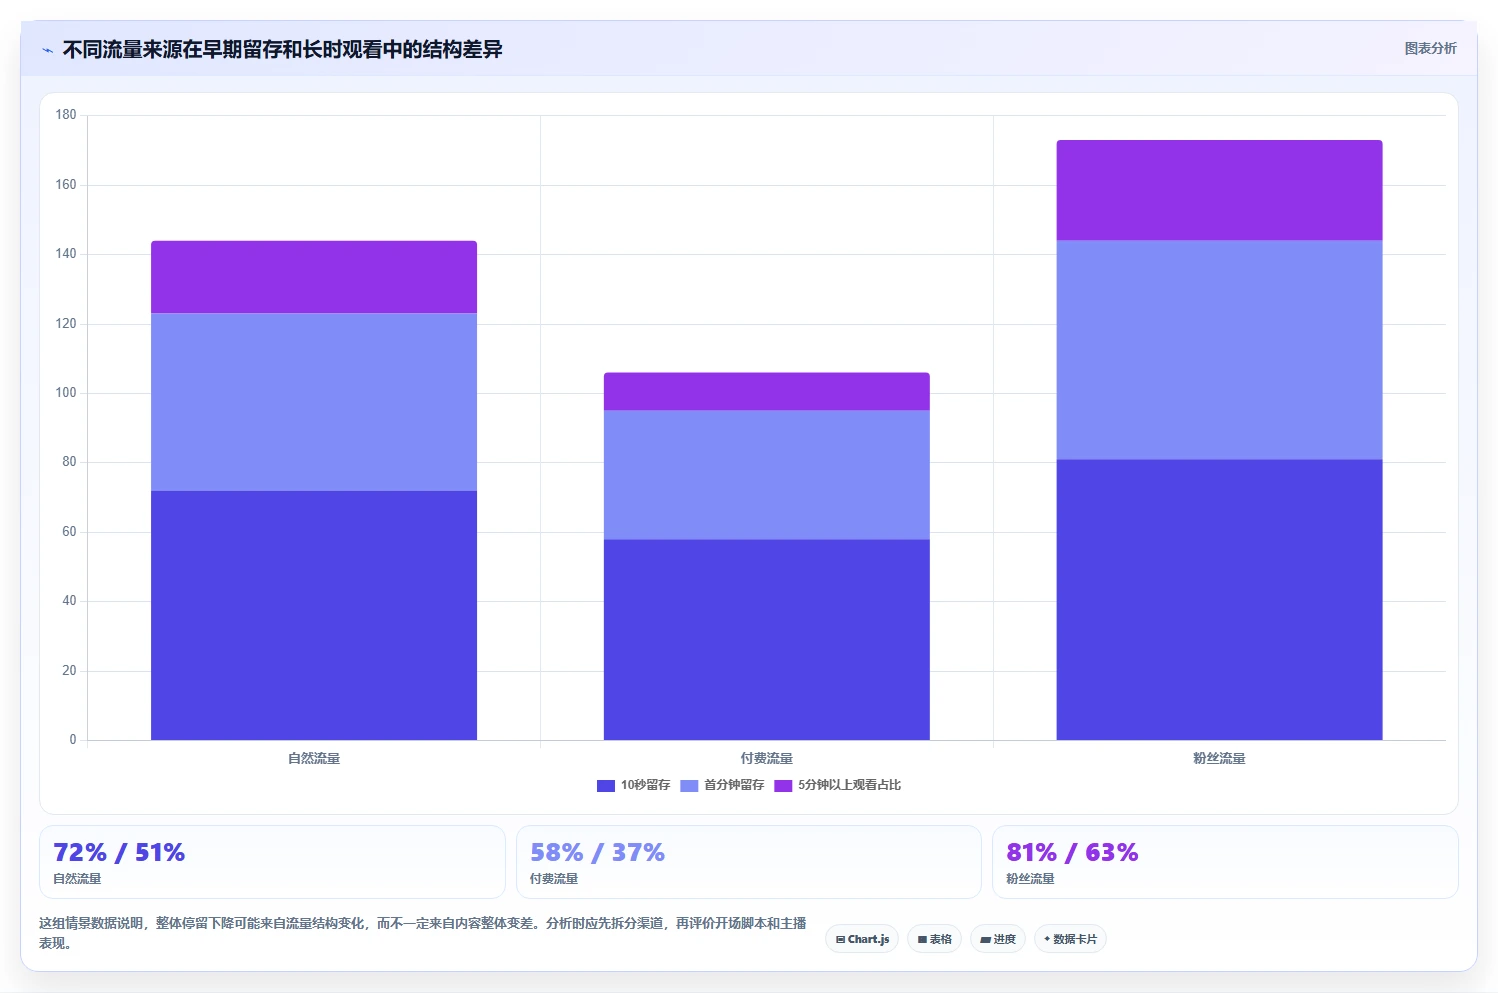Toggle the 首分钟留存 legend entry
Screen dimensions: 1498x993
point(722,785)
